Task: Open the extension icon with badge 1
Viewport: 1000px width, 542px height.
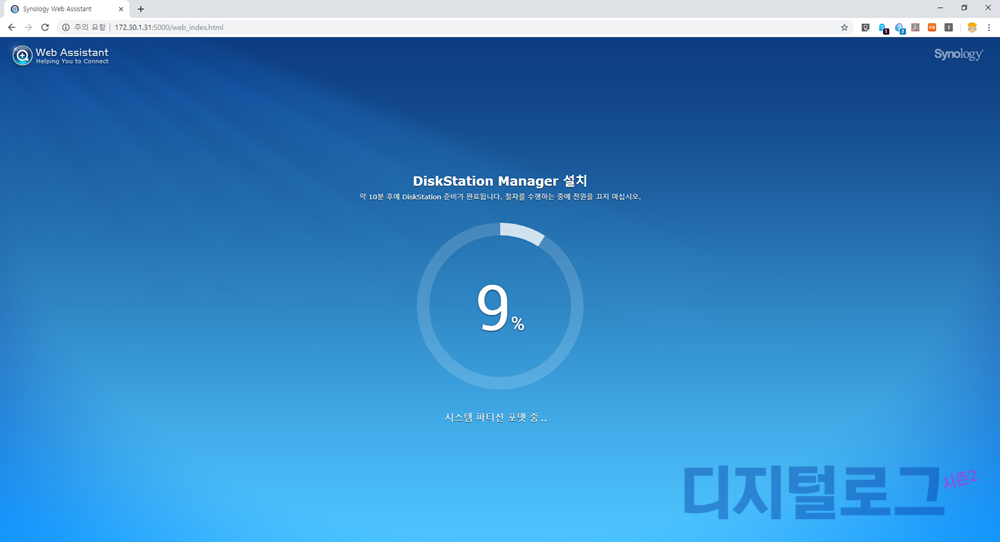Action: pos(883,28)
